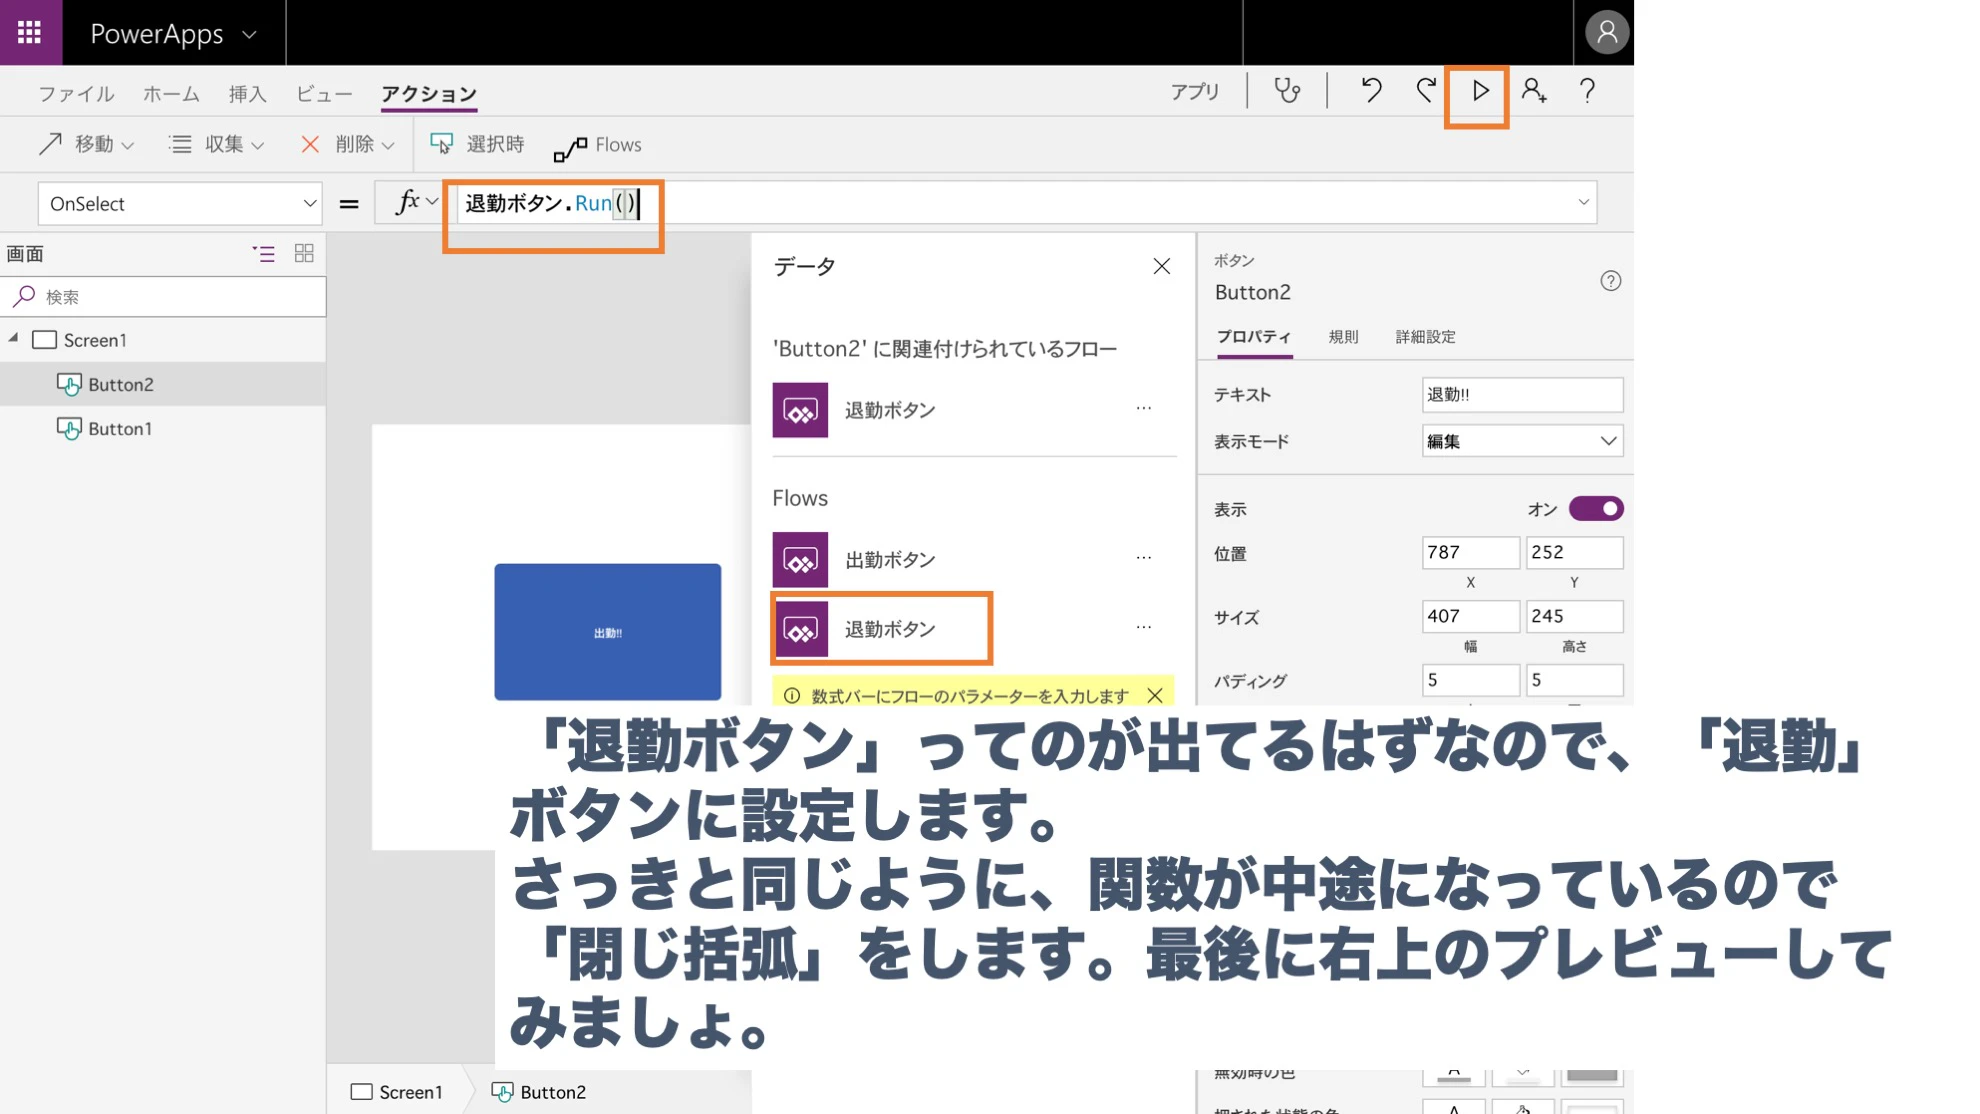Screen dimensions: 1980x1114
Task: Click the アプリ label in toolbar
Action: click(x=1195, y=92)
